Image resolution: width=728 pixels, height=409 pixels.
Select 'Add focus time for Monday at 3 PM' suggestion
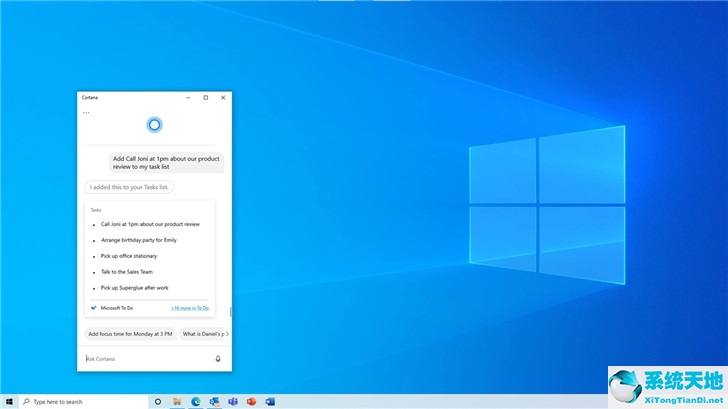point(130,334)
